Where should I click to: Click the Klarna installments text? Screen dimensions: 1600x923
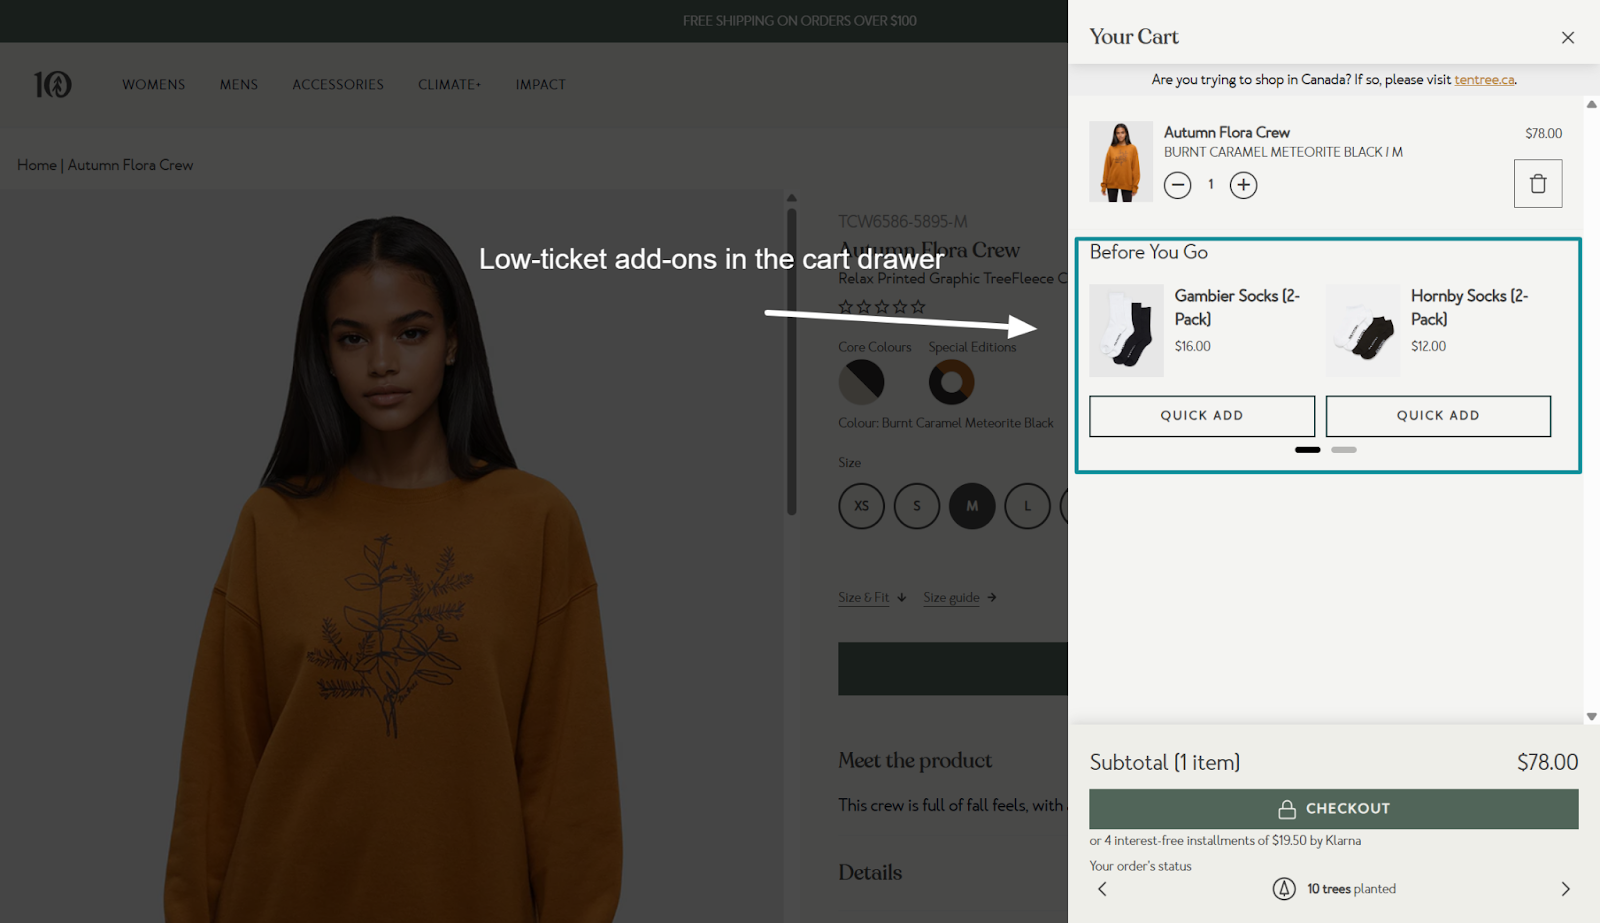[x=1225, y=841]
